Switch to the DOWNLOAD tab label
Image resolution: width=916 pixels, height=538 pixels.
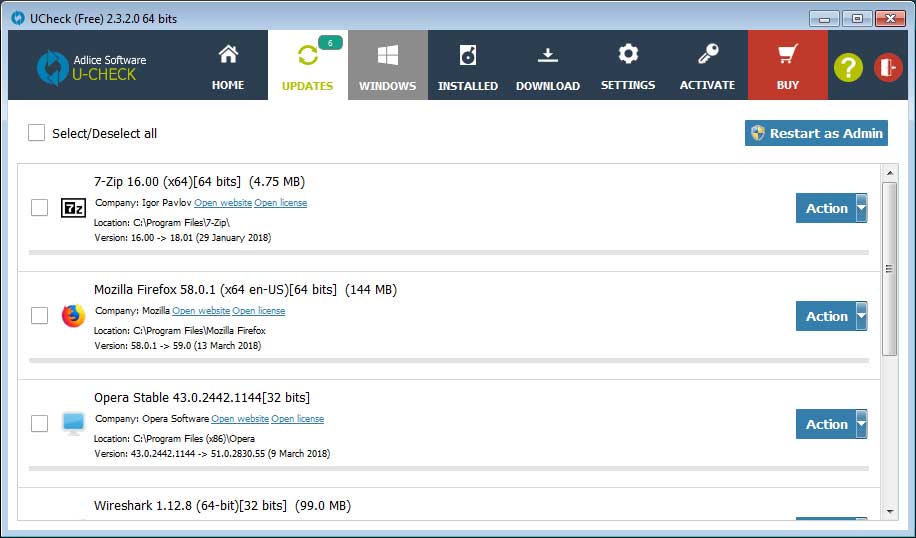coord(548,86)
